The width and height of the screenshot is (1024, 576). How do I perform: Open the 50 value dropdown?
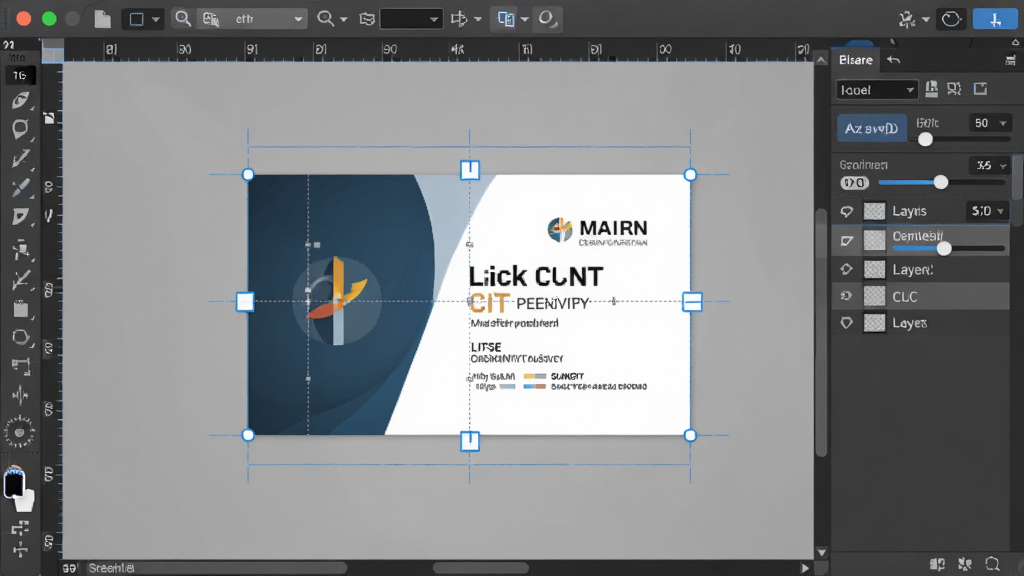click(989, 123)
